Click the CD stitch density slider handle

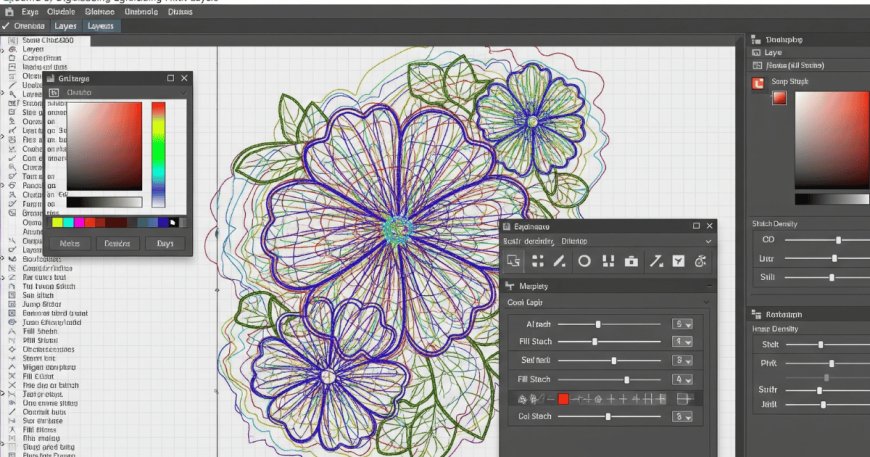pos(838,240)
